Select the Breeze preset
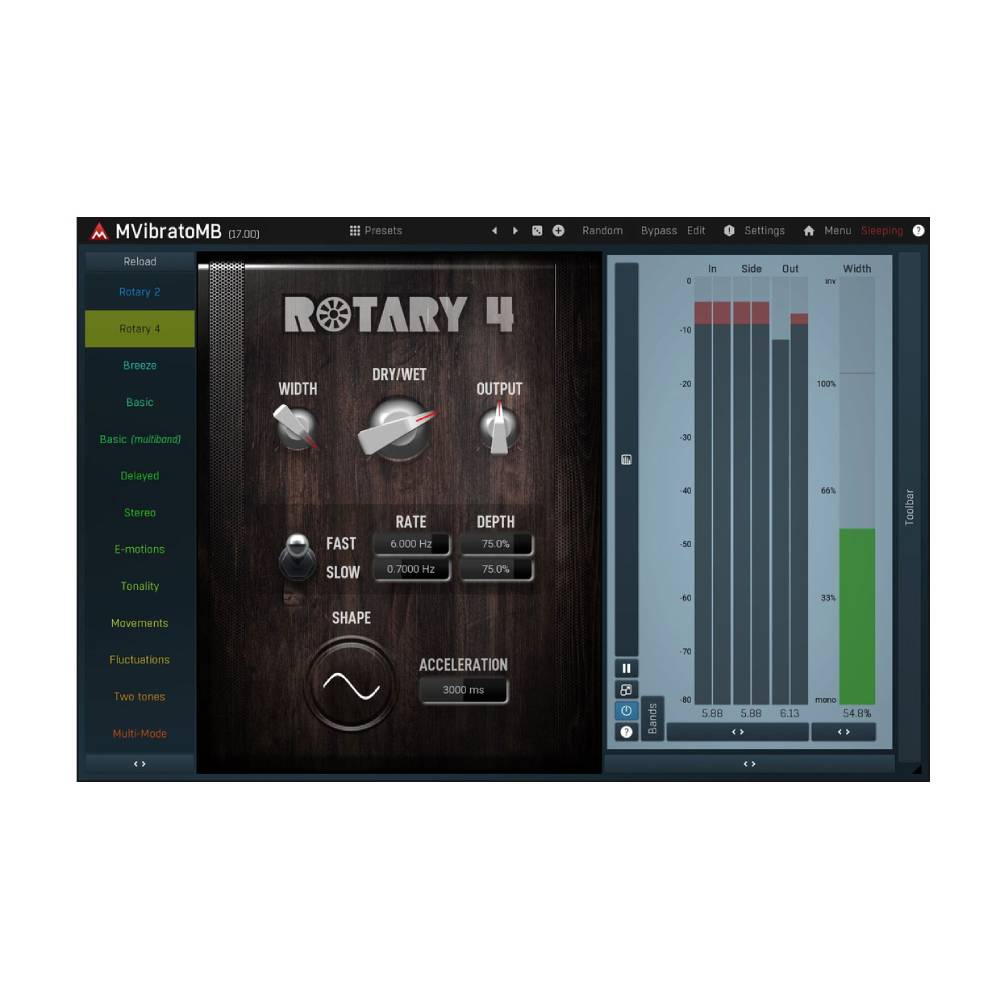The width and height of the screenshot is (1000, 1000). (x=140, y=366)
